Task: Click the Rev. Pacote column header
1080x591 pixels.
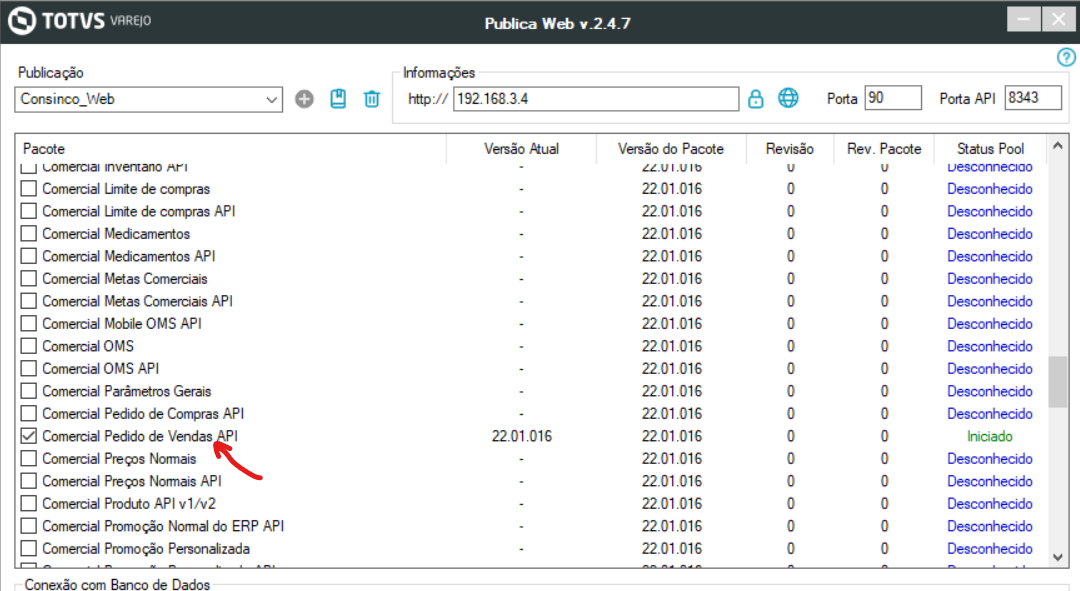Action: tap(884, 149)
